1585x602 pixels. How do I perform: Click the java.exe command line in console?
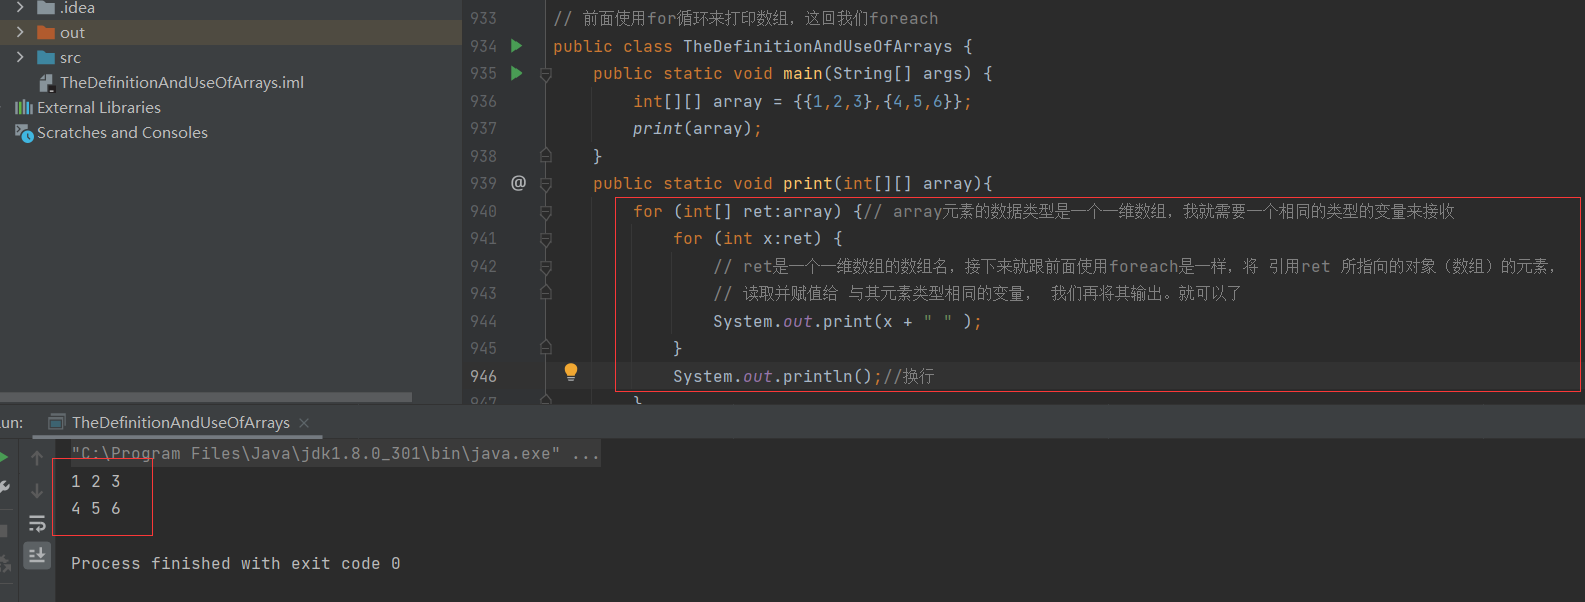[335, 454]
